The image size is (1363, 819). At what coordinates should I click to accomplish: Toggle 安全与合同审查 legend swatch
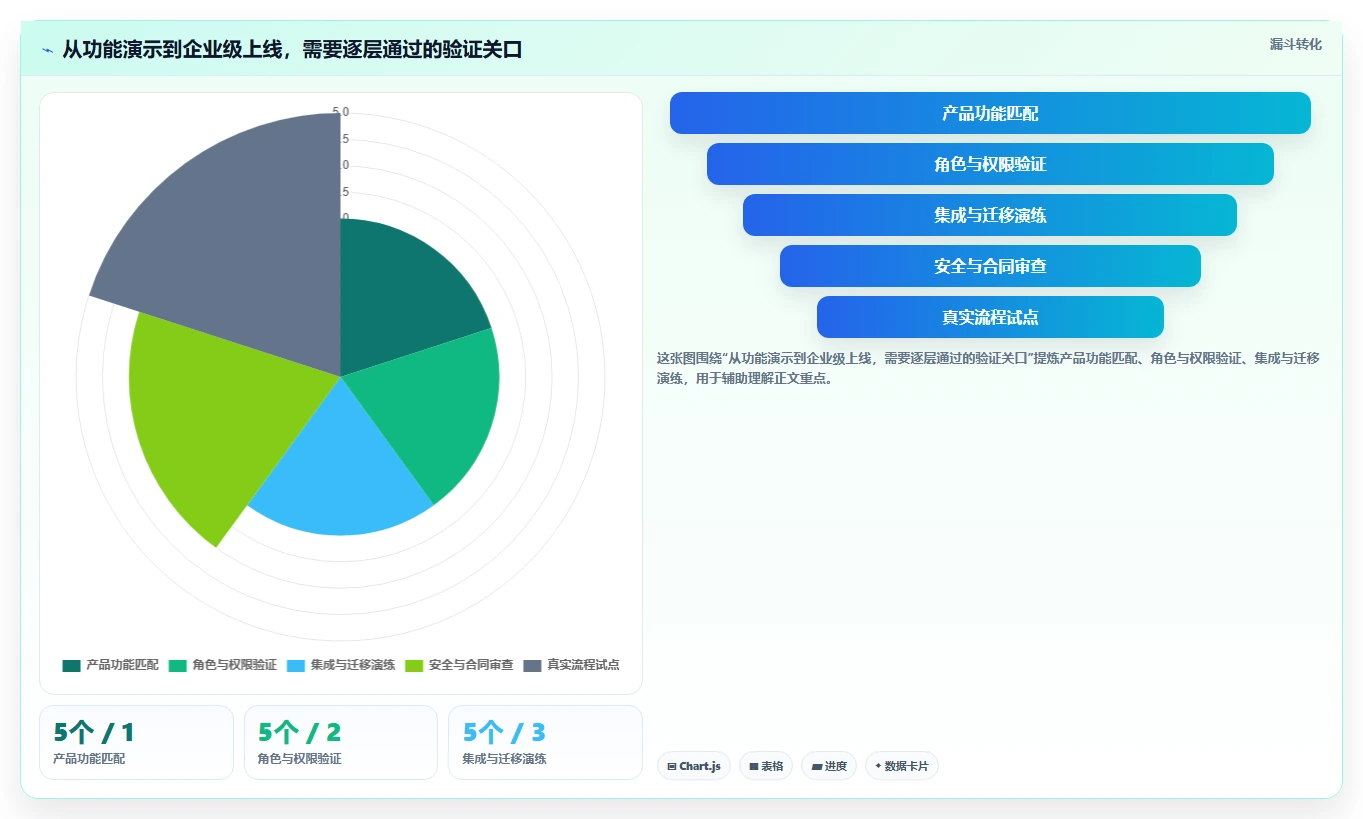414,665
